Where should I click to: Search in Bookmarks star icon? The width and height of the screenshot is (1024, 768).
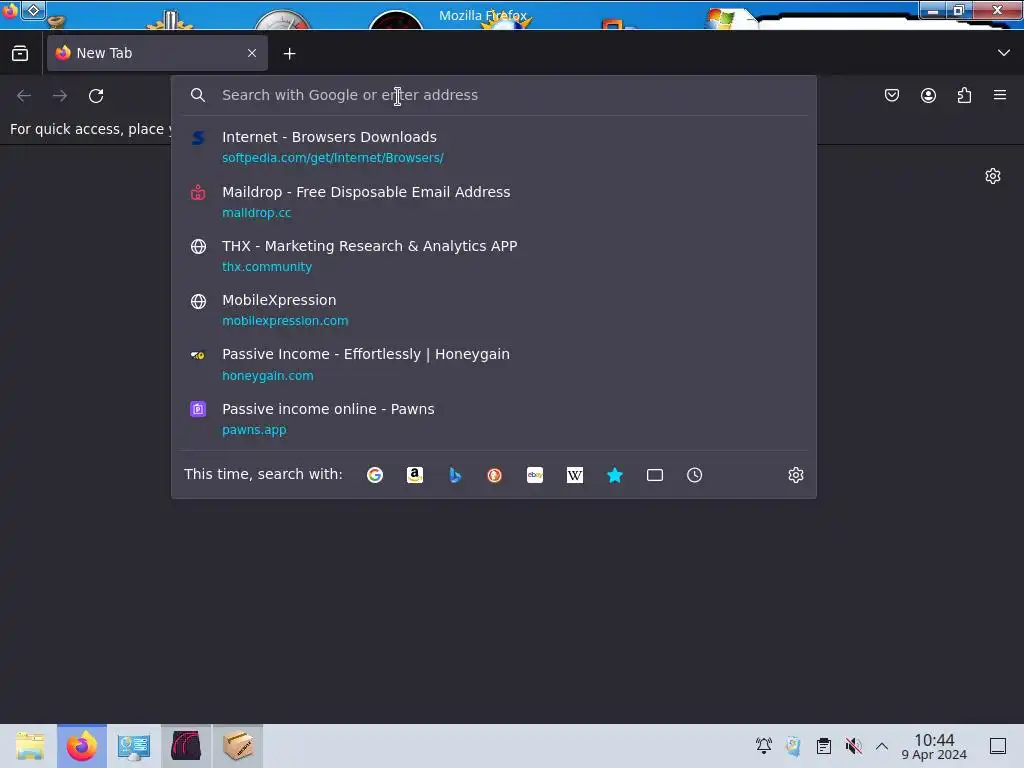coord(615,475)
